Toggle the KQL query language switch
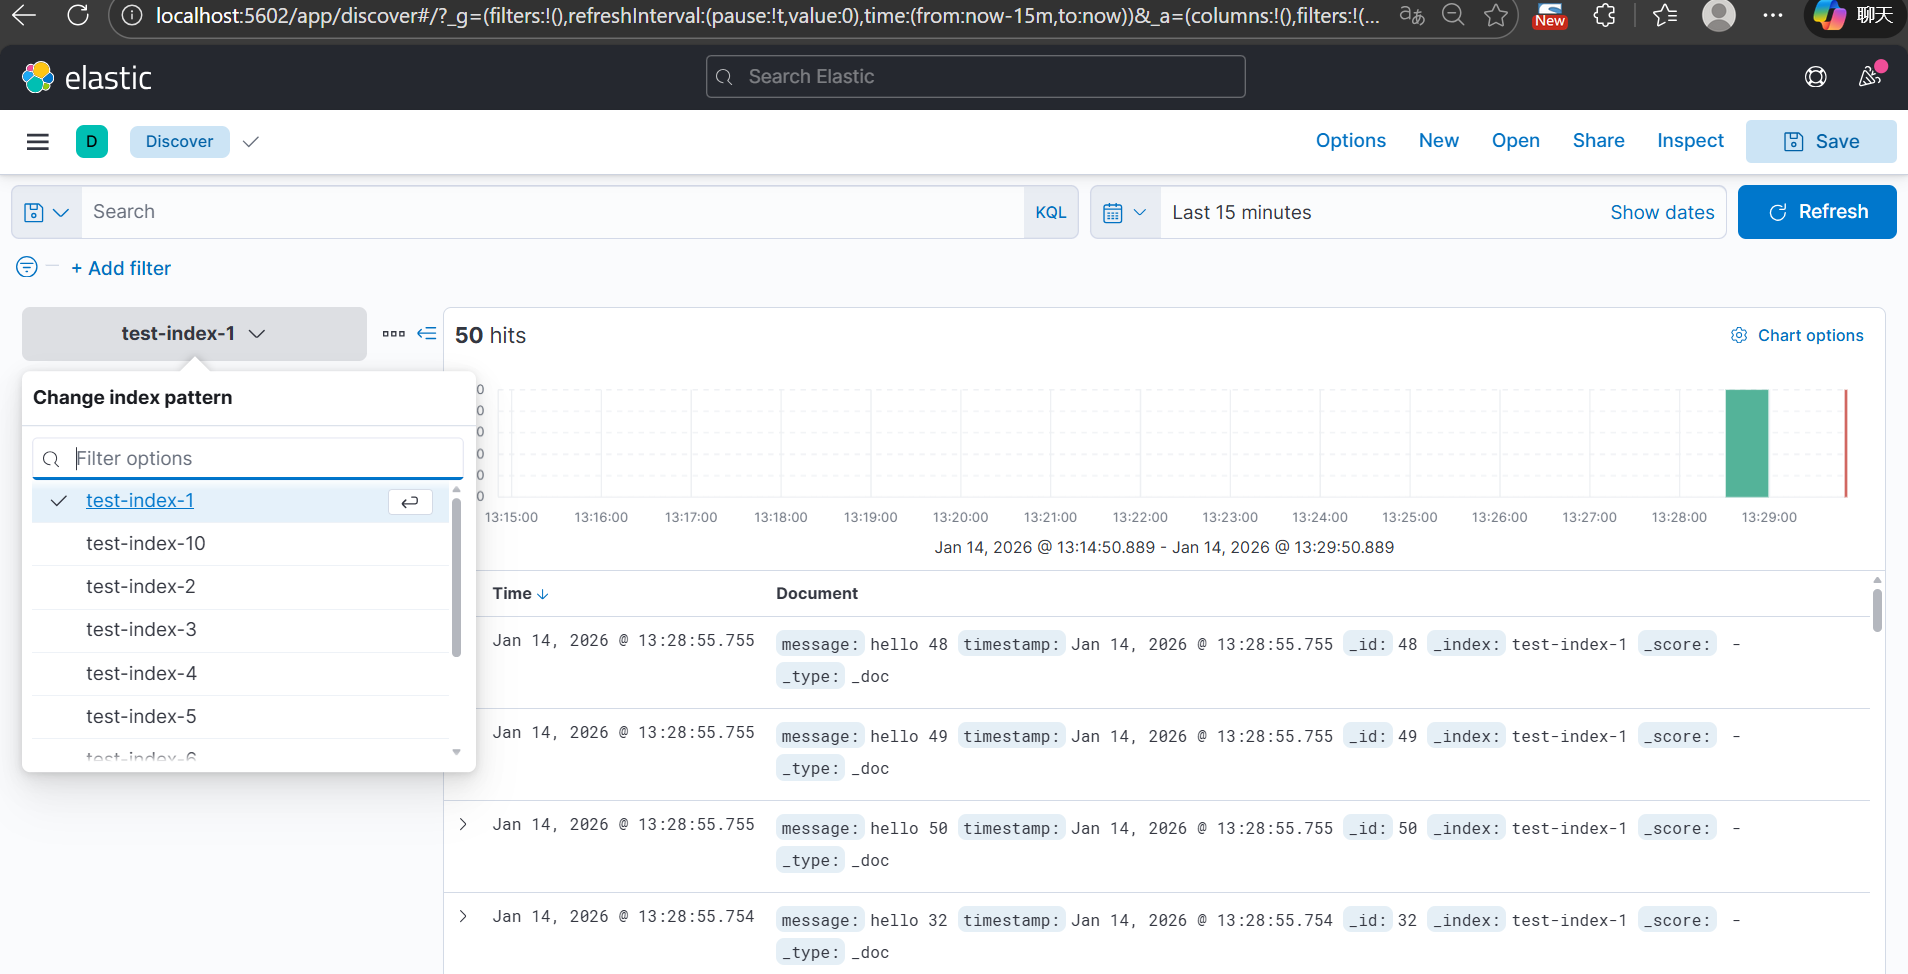This screenshot has height=974, width=1908. (x=1051, y=212)
